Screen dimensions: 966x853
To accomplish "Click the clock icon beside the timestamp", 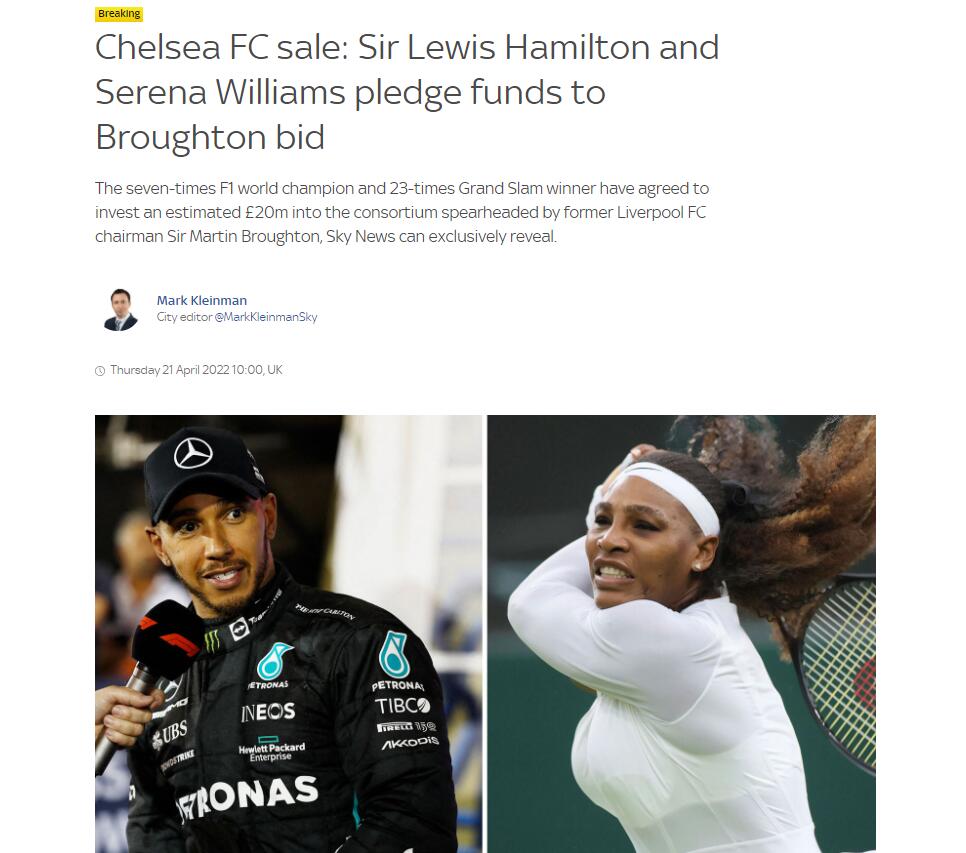I will click(100, 371).
